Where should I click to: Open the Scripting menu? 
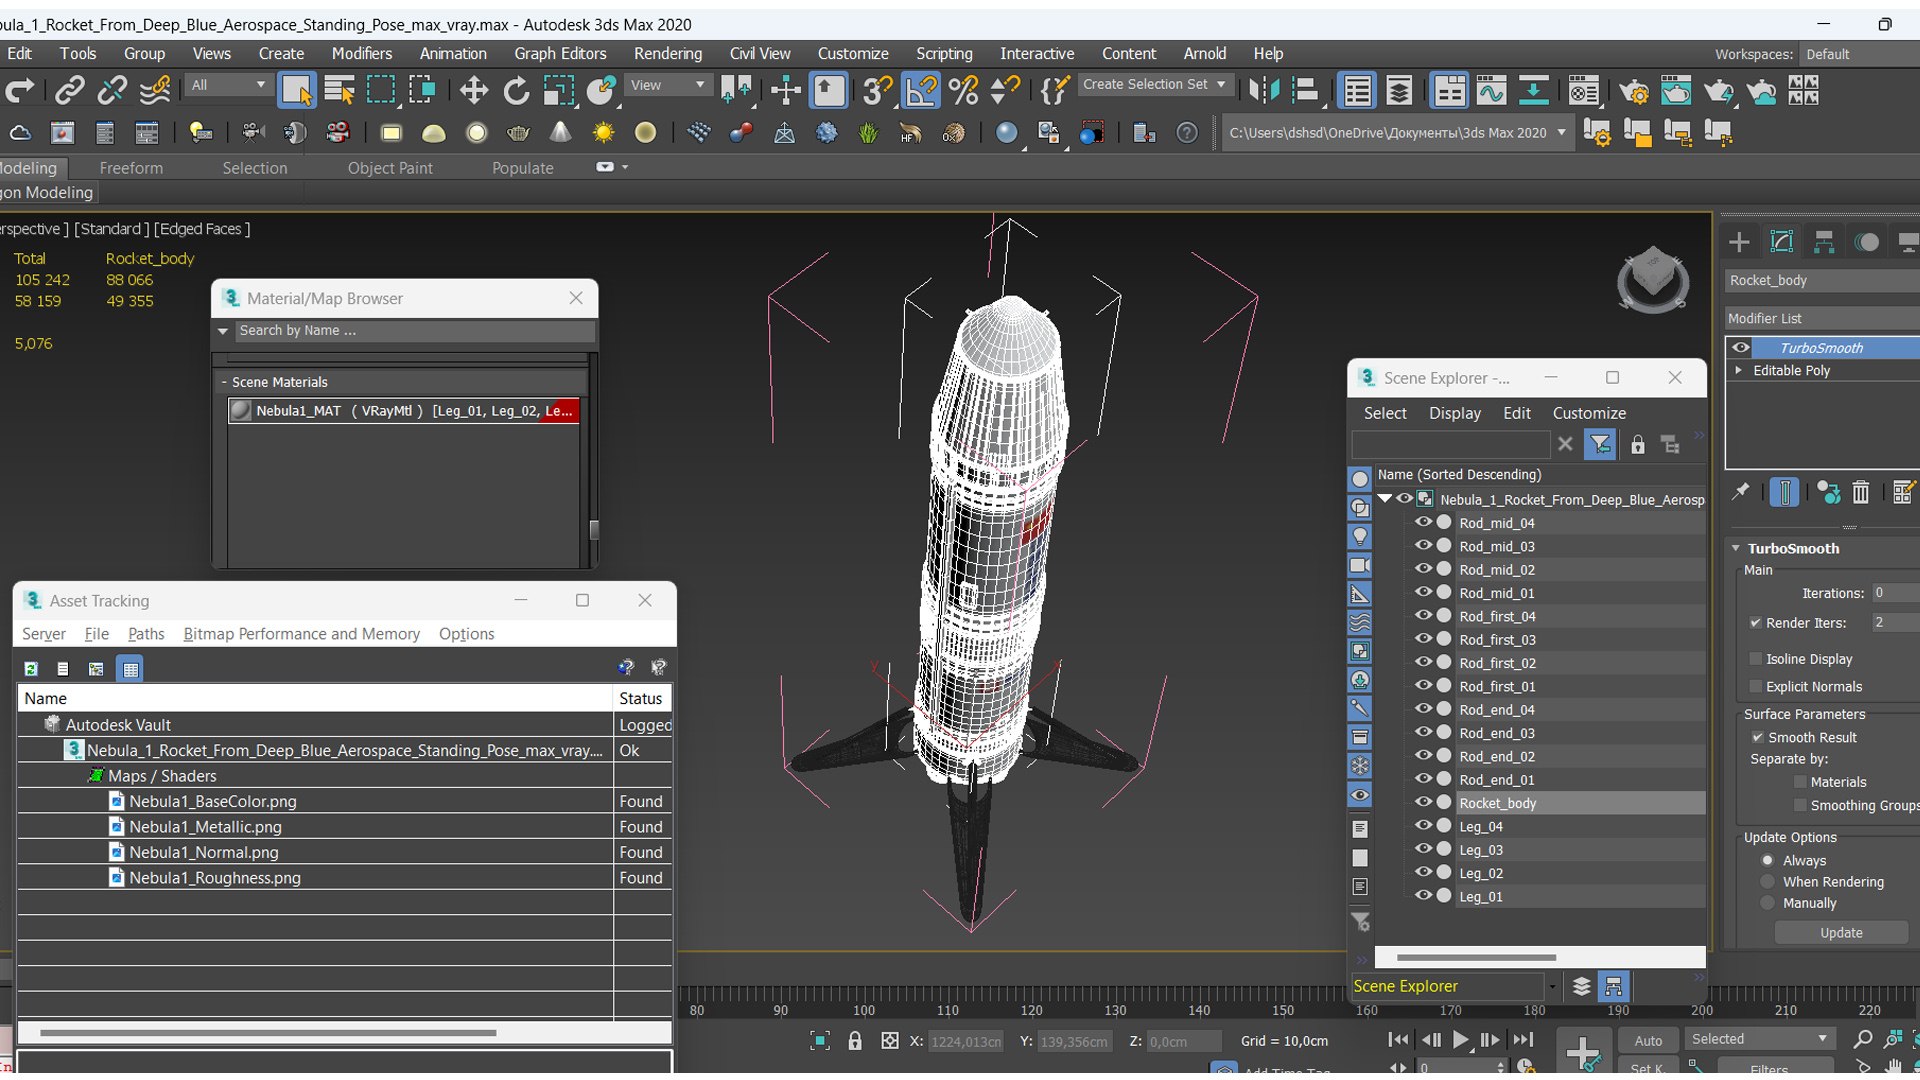(x=944, y=54)
